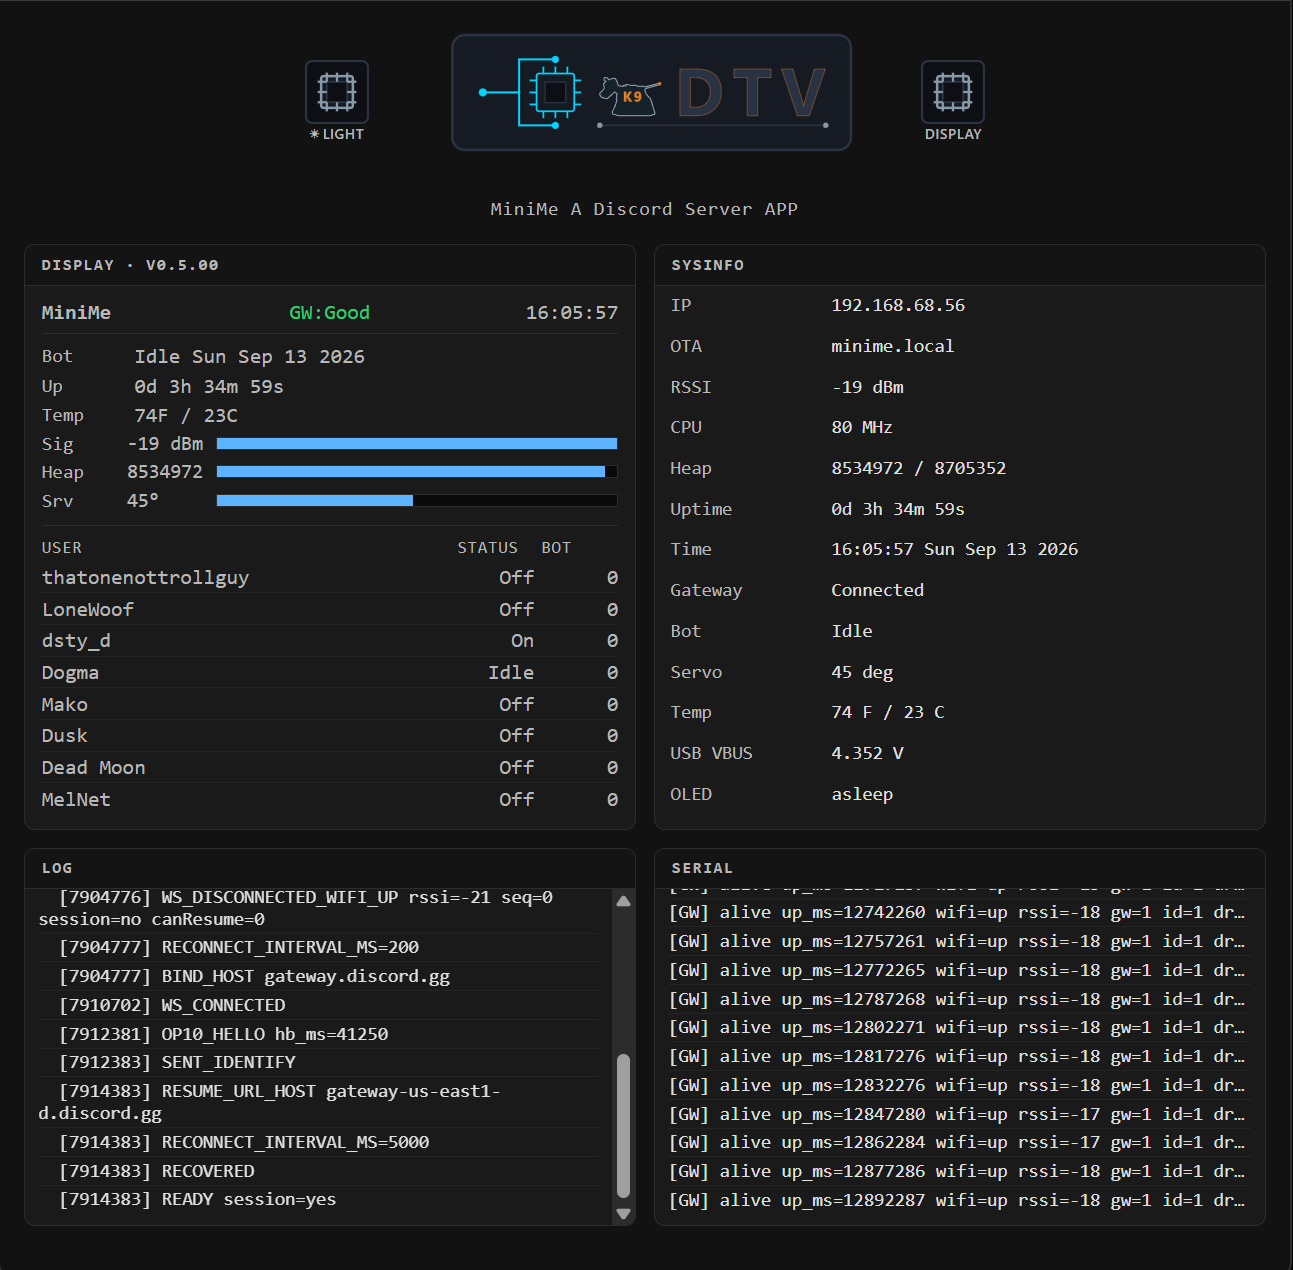Image resolution: width=1293 pixels, height=1270 pixels.
Task: Click Heap value 8534972 / 8705352
Action: tap(919, 468)
